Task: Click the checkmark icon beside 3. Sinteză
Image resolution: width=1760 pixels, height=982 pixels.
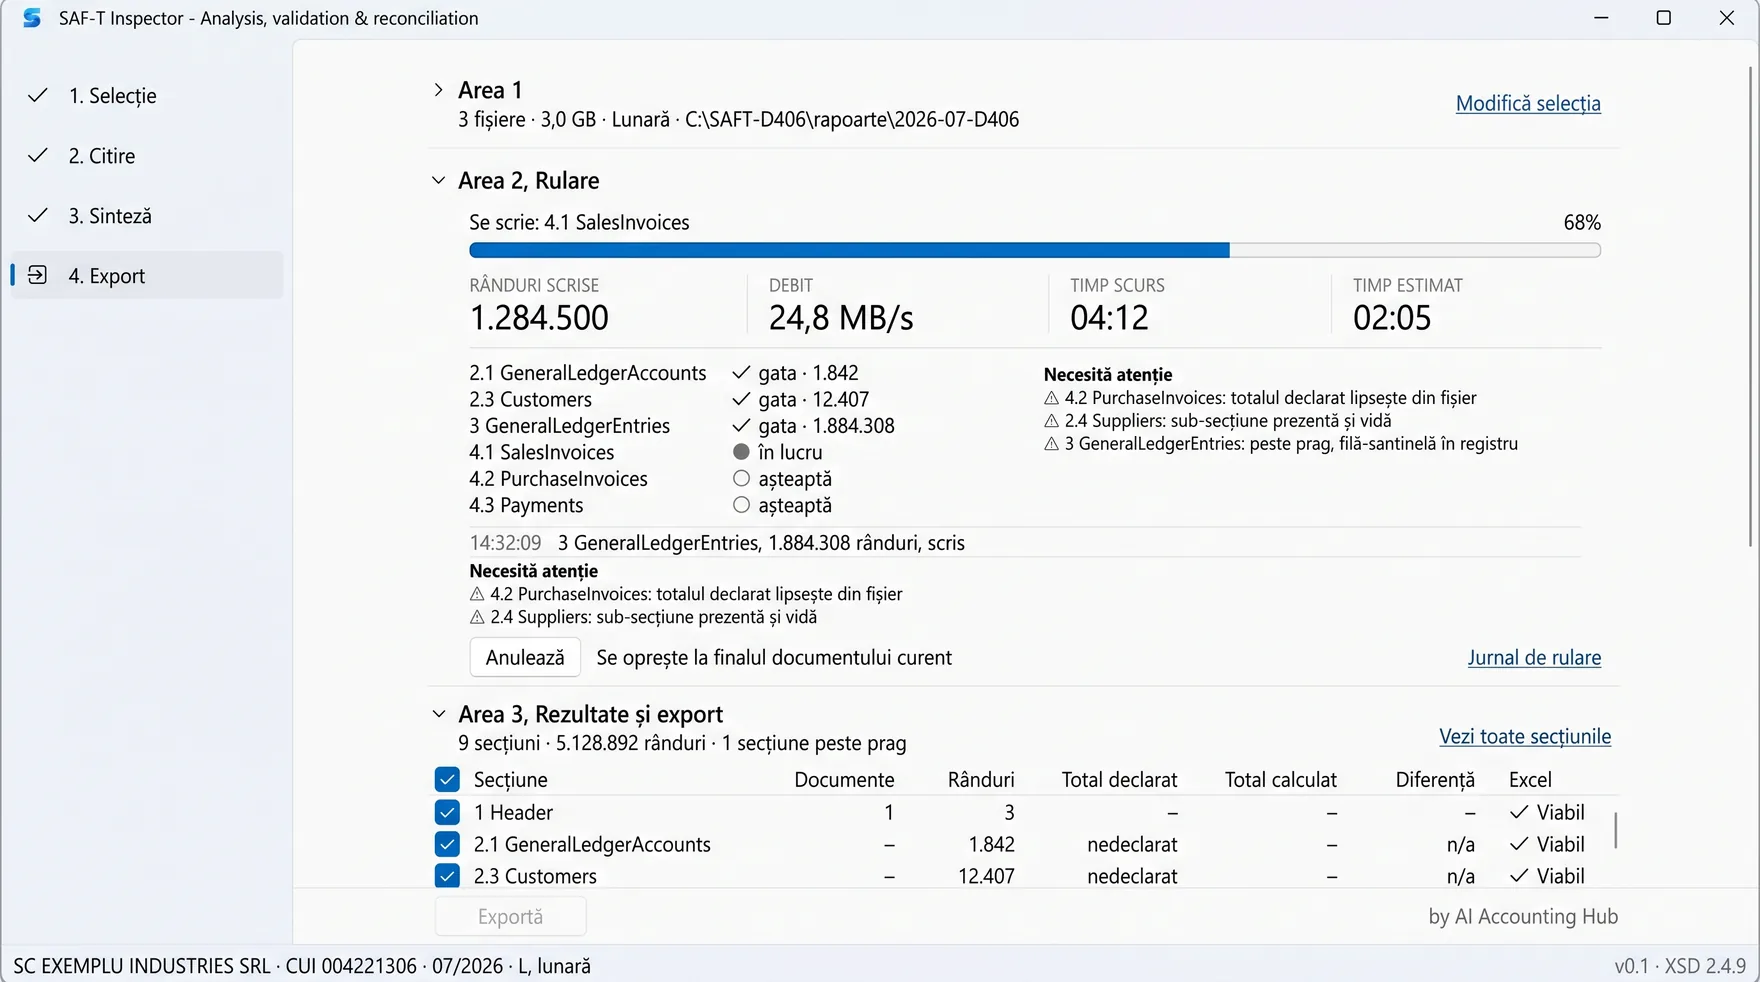Action: 38,216
